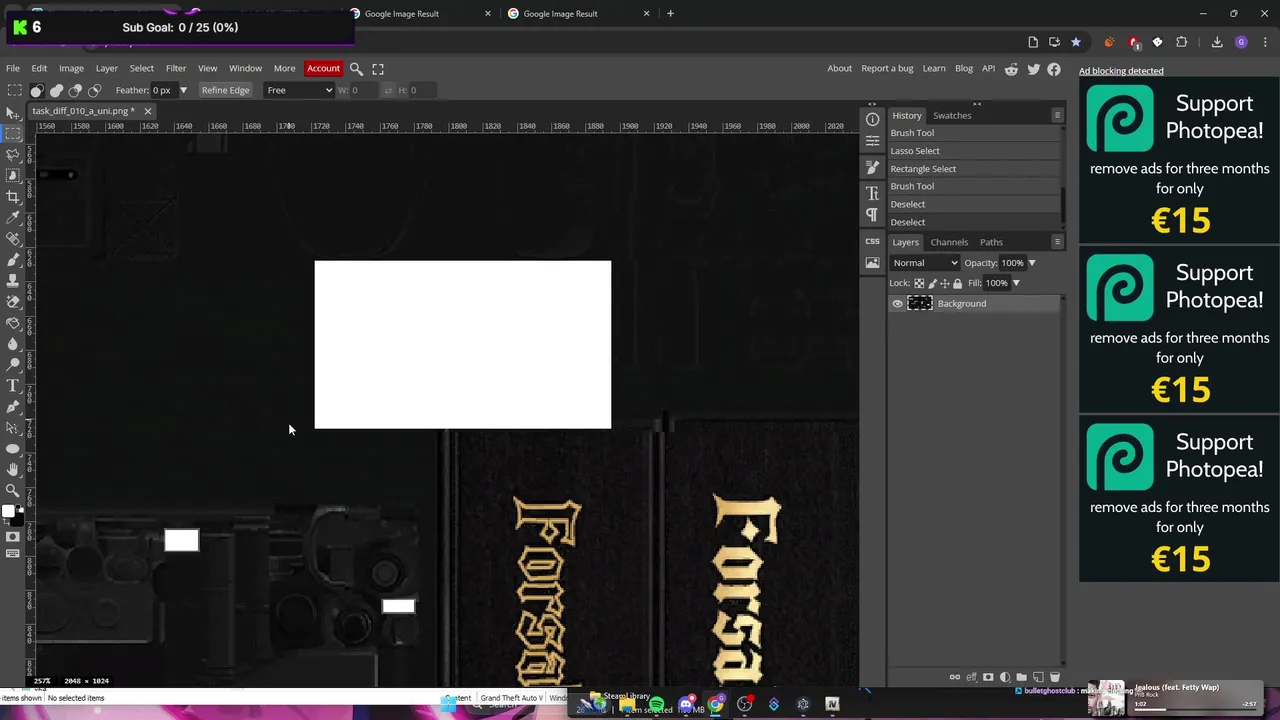Toggle lock position

[x=944, y=283]
